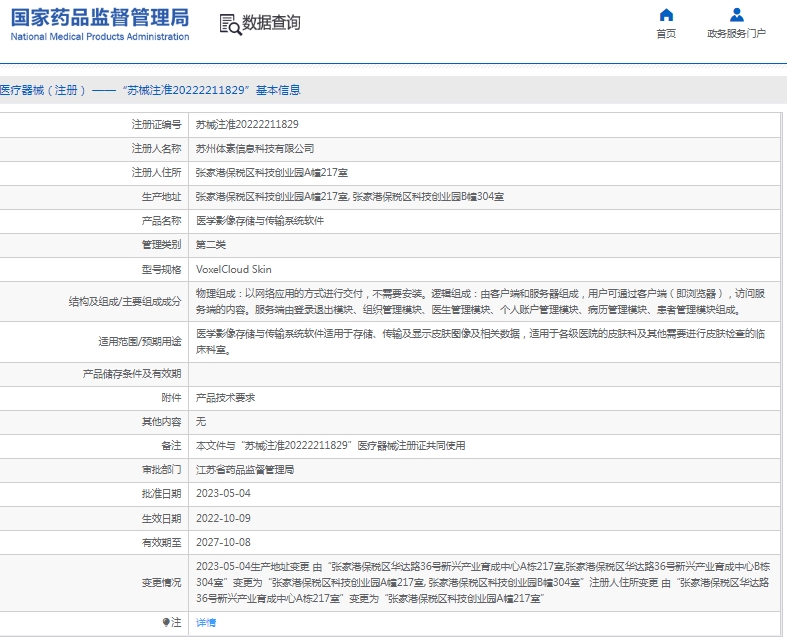
Task: Open the 详情 link
Action: [x=206, y=622]
